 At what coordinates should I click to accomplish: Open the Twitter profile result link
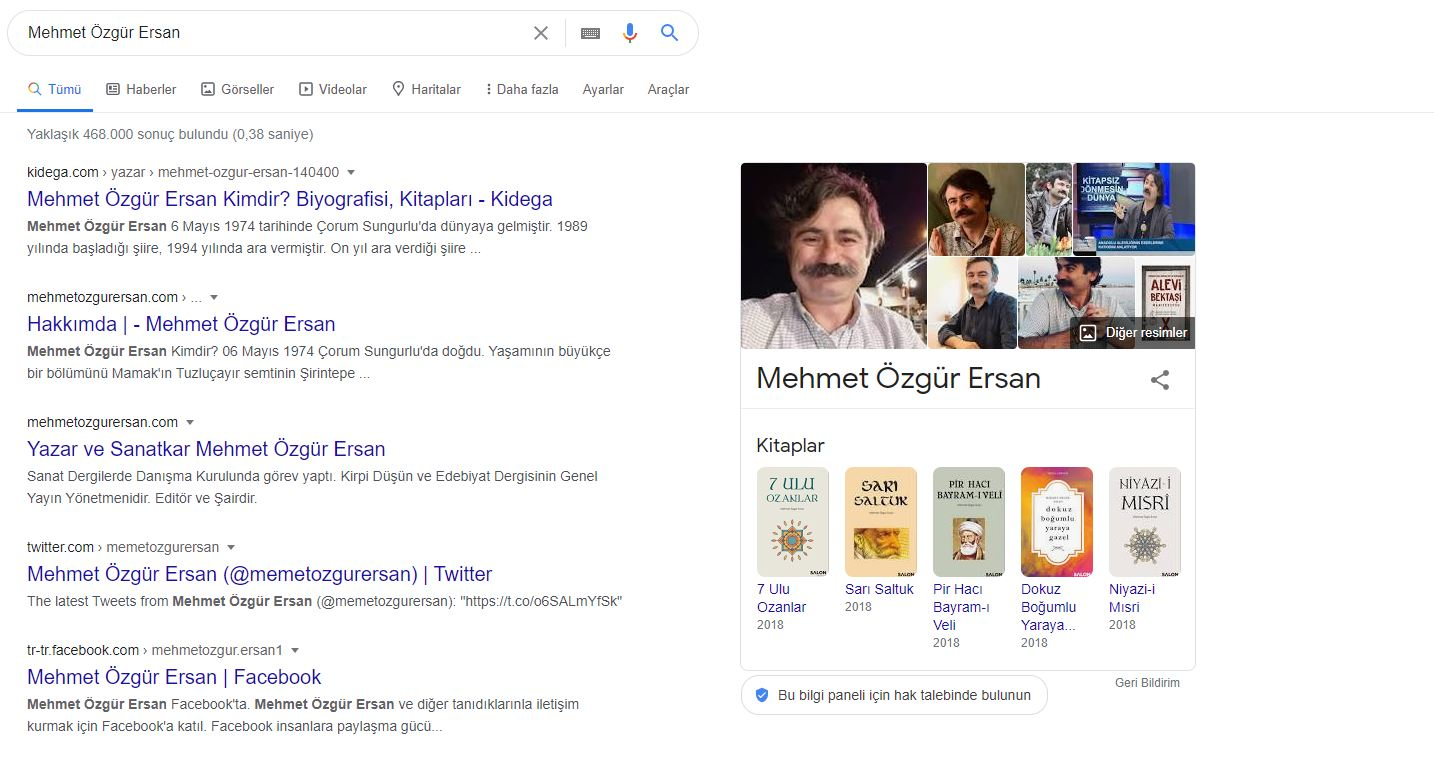(260, 574)
